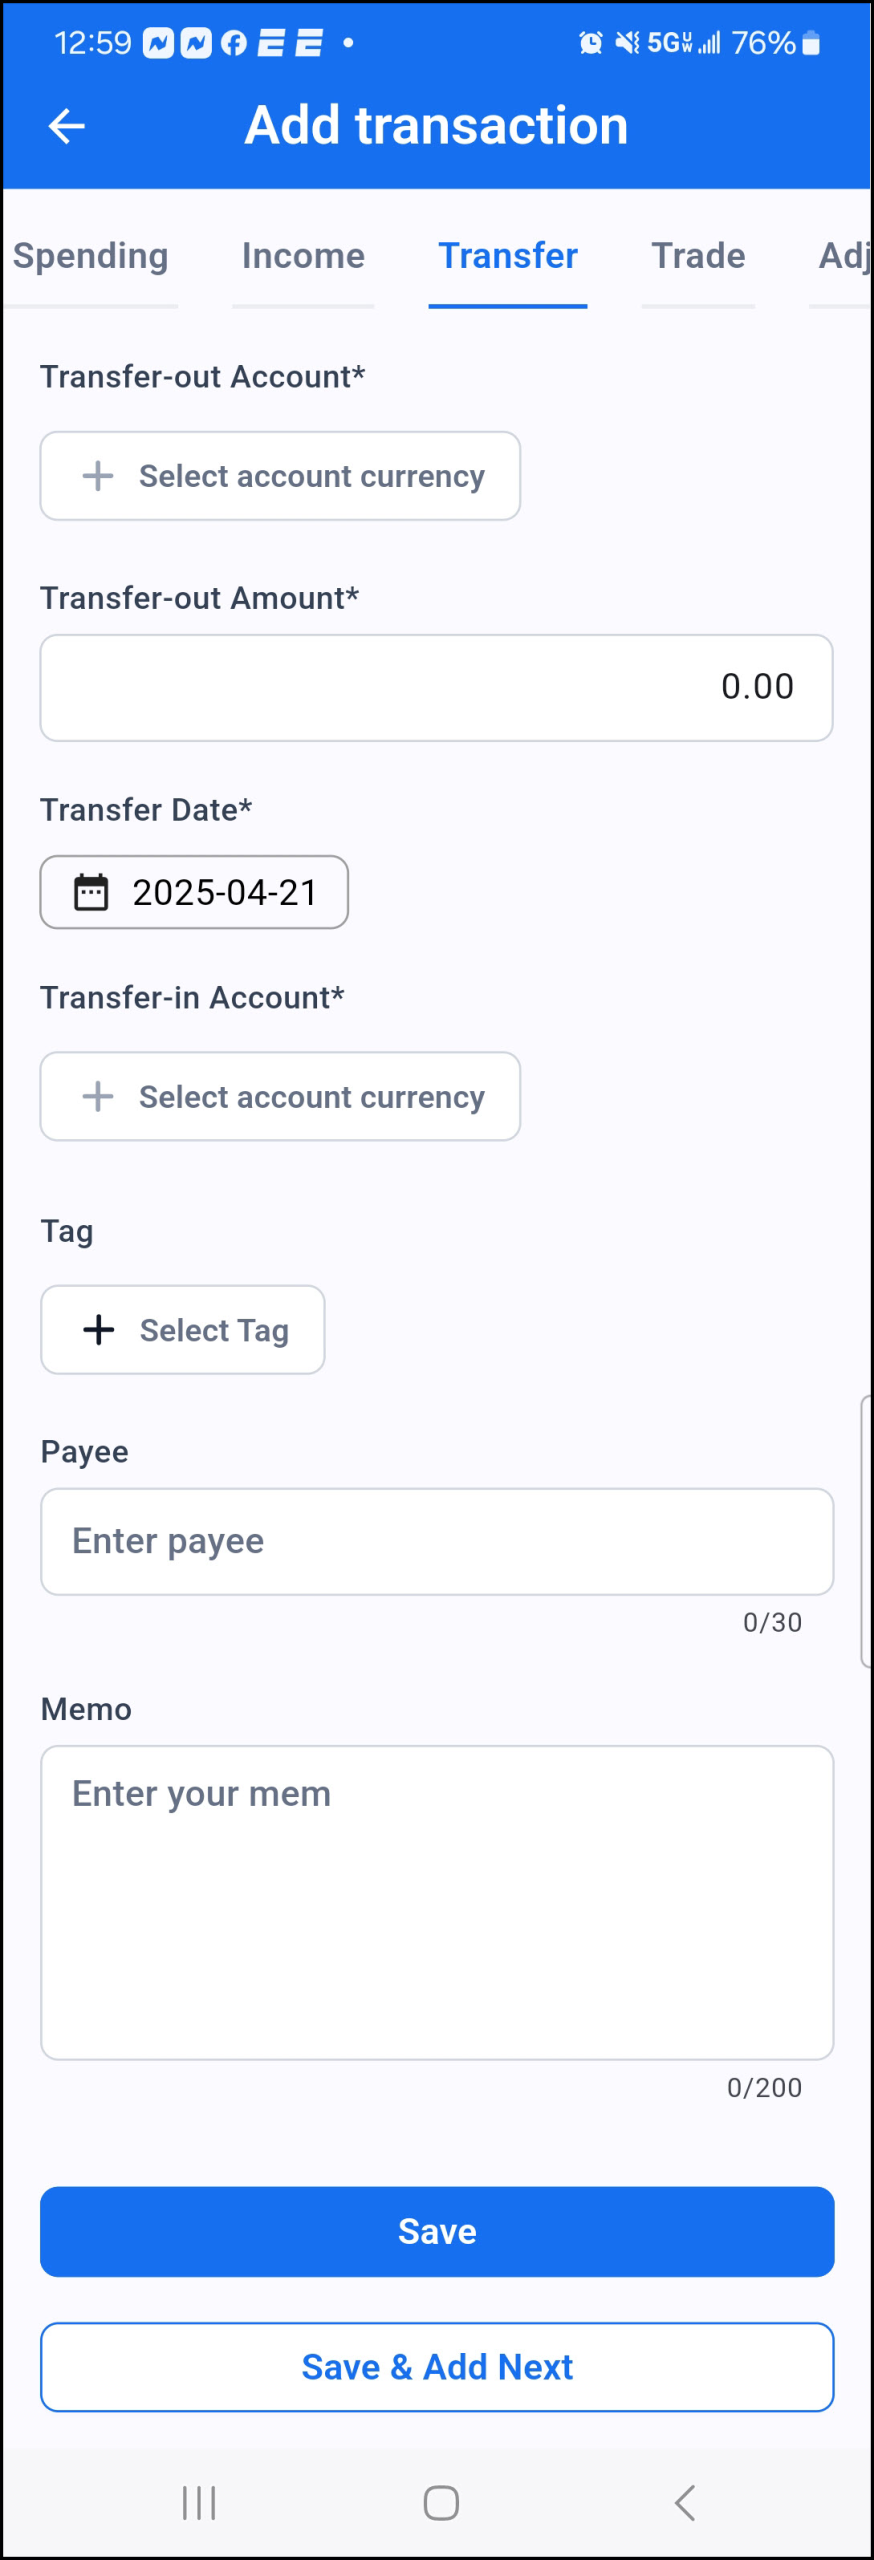Viewport: 874px width, 2560px height.
Task: Open Transfer-out Account currency selector
Action: 280,476
